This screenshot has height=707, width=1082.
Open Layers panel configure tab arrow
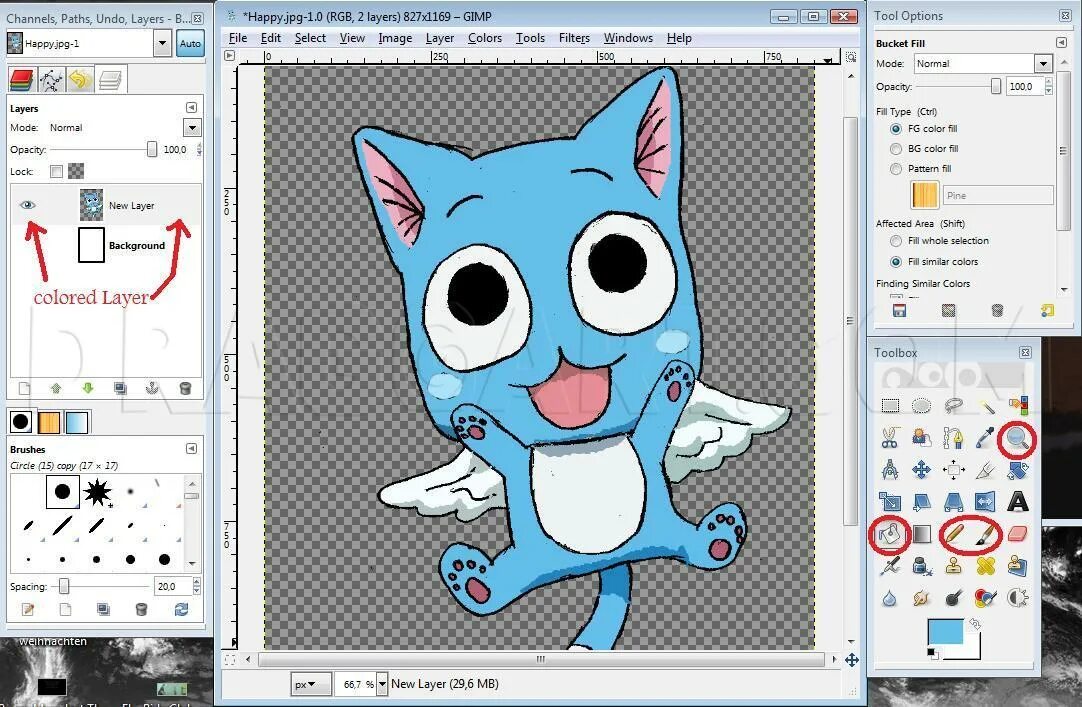[x=191, y=108]
